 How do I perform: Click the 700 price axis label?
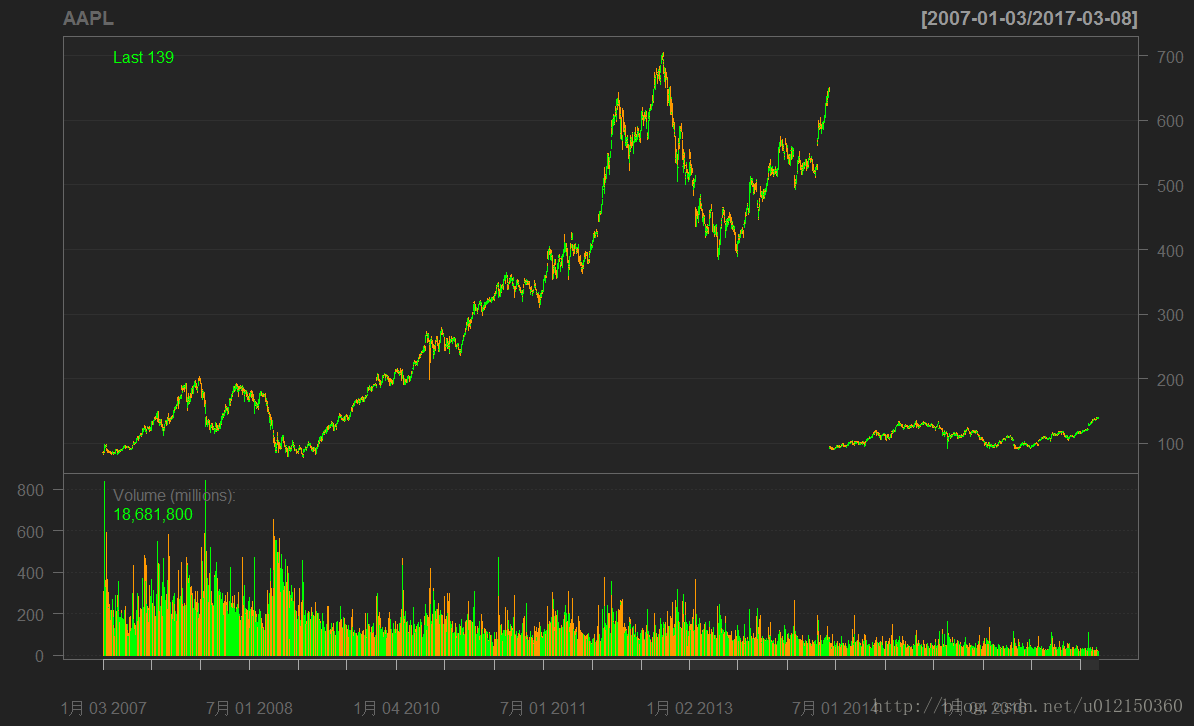(1170, 57)
